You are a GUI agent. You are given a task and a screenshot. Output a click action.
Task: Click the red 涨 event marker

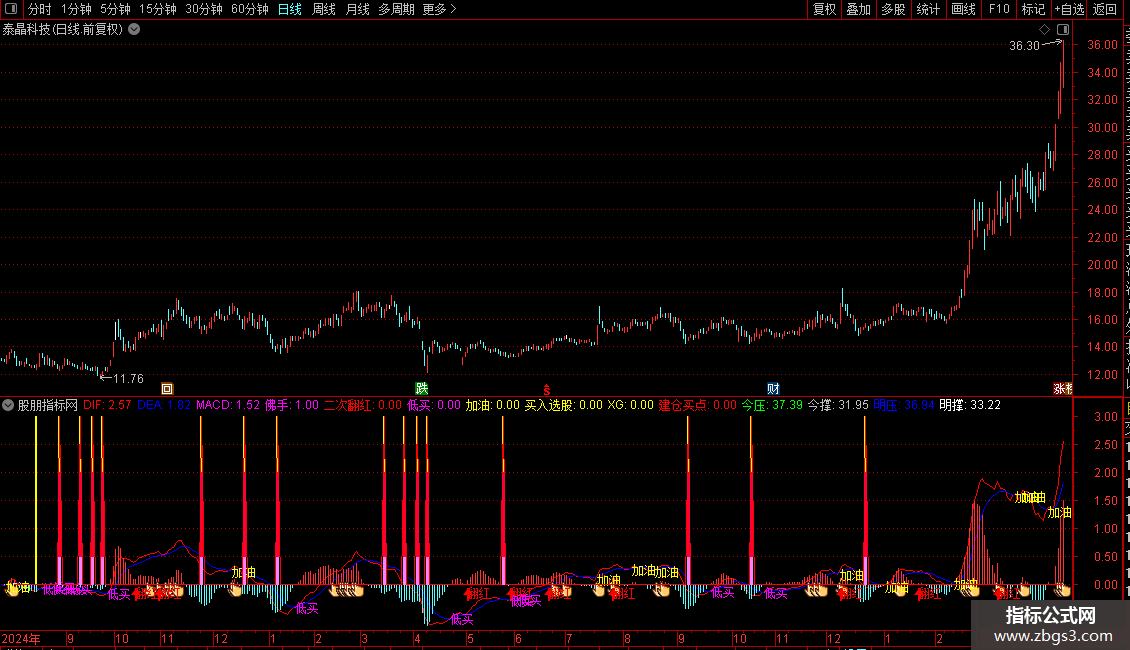pyautogui.click(x=1063, y=388)
